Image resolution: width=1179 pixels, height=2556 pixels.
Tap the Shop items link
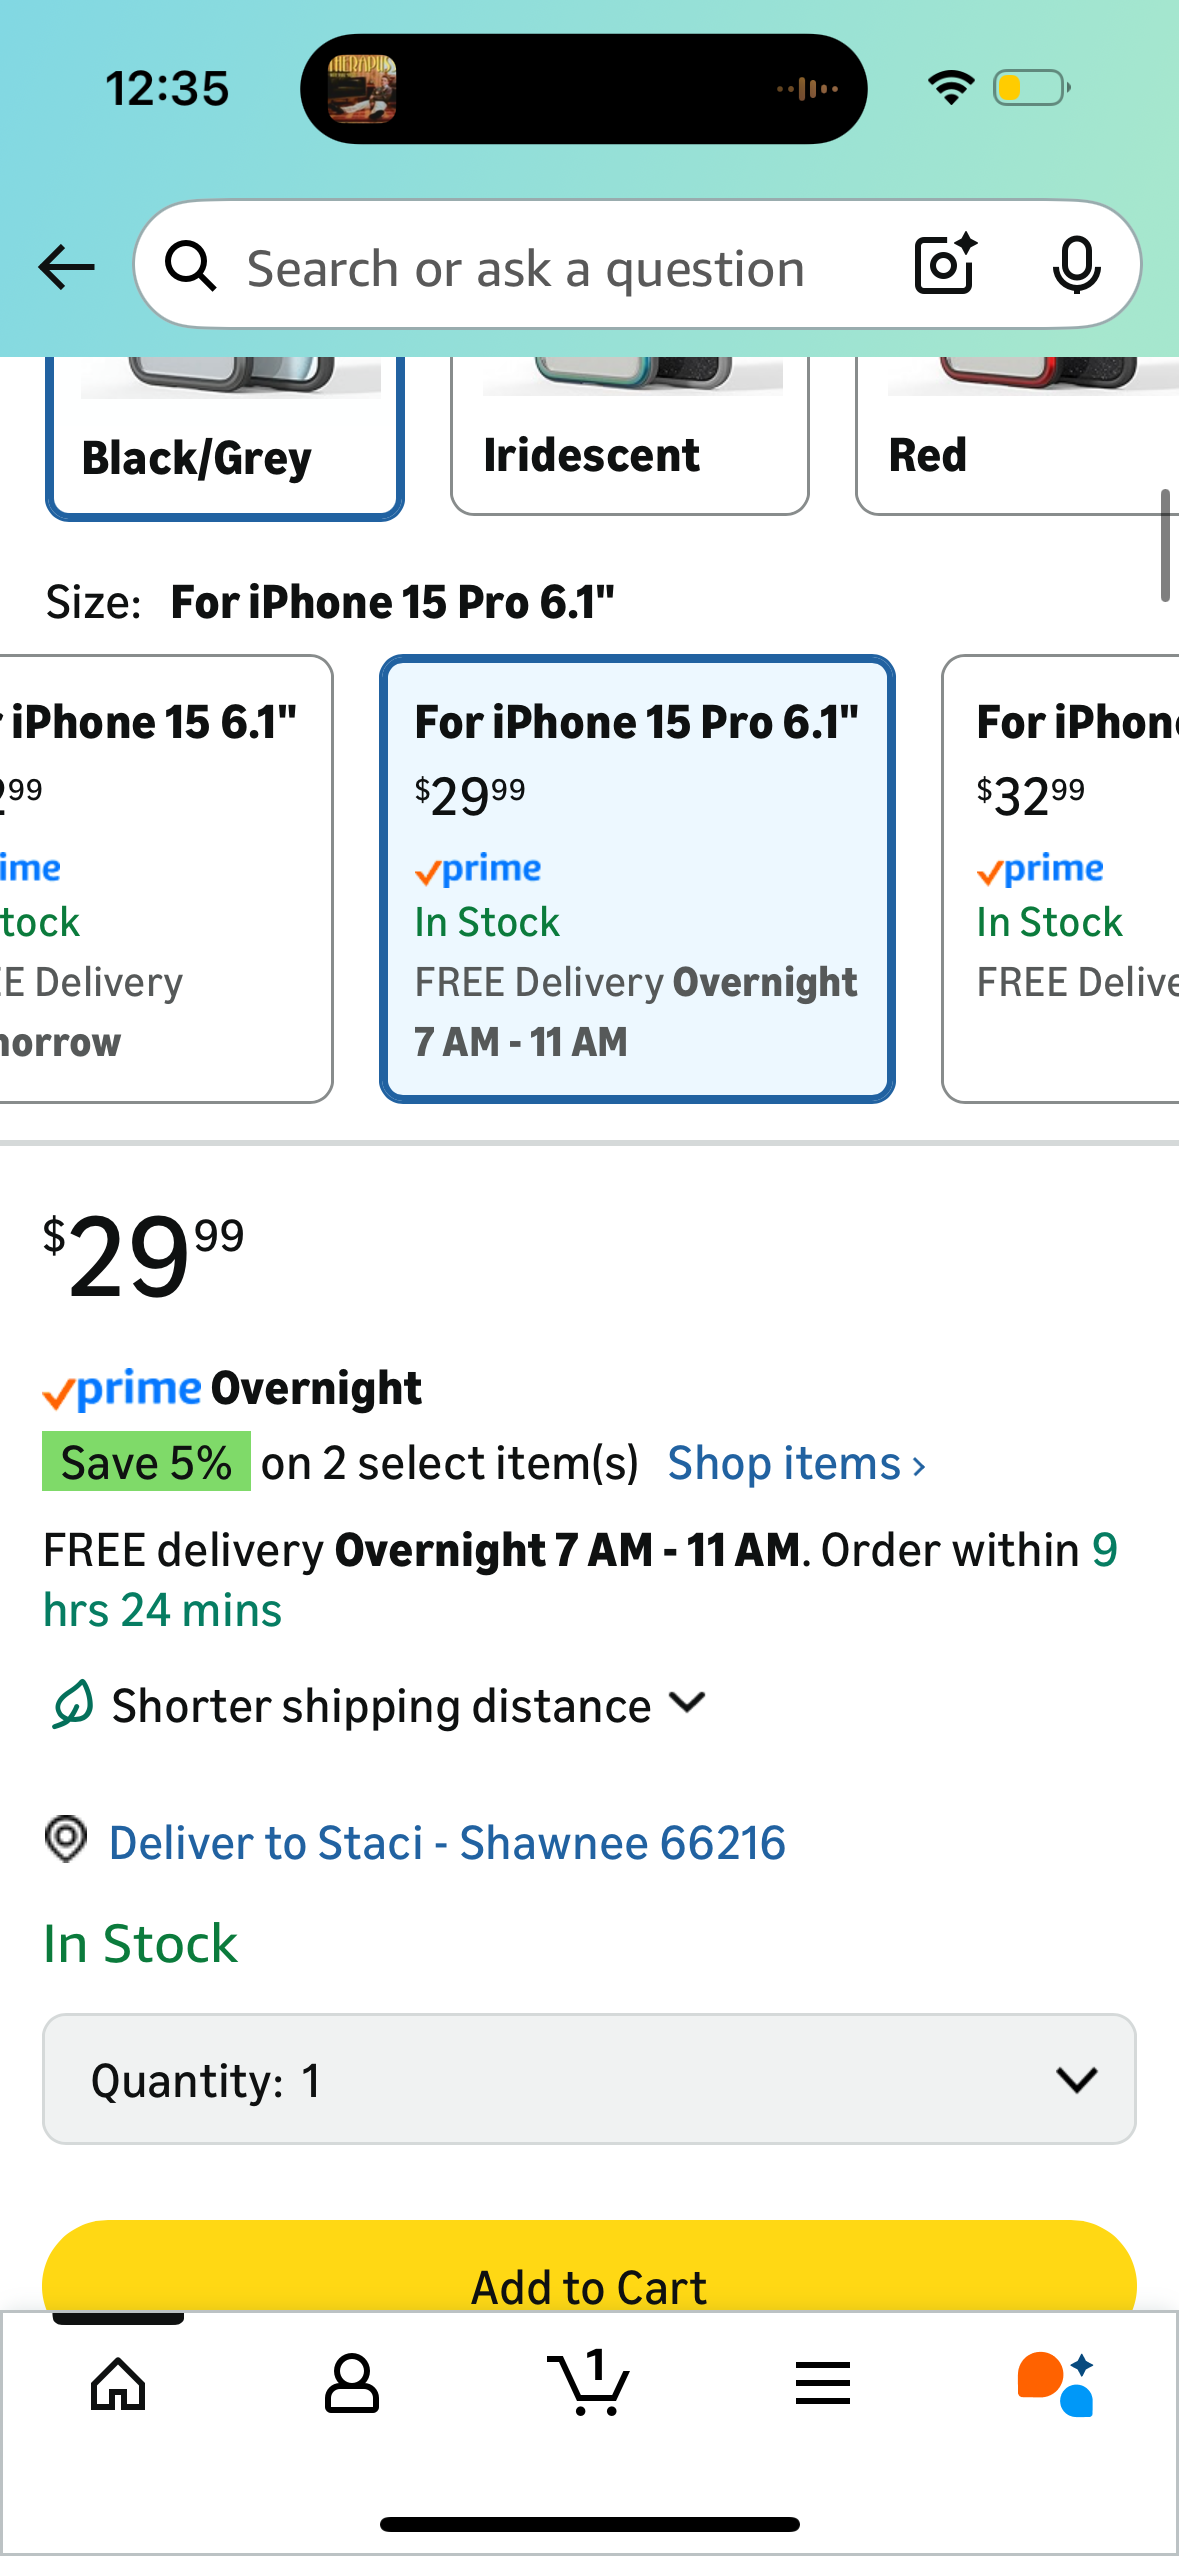tap(796, 1464)
